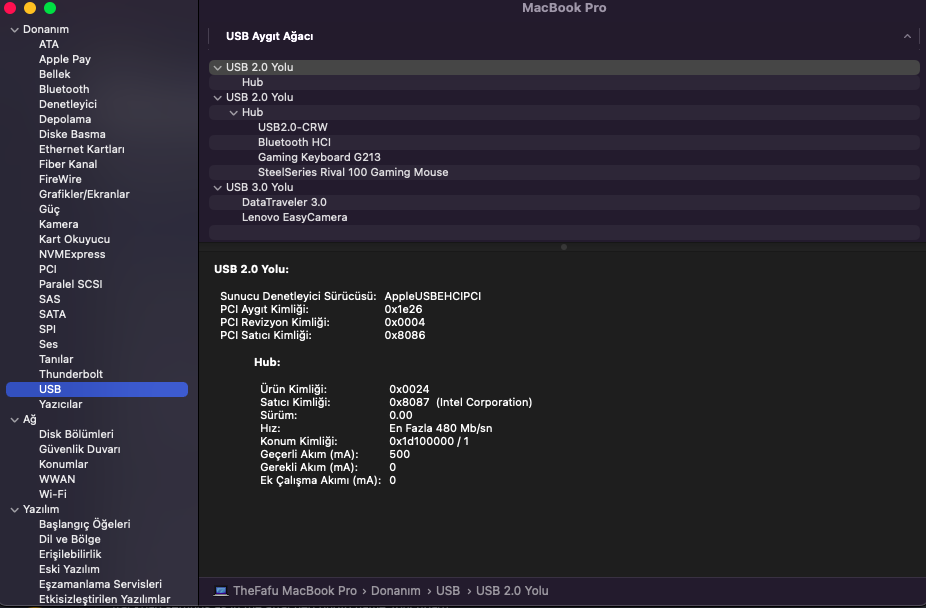The image size is (926, 608).
Task: Open NVMExpress in the sidebar
Action: pos(73,254)
